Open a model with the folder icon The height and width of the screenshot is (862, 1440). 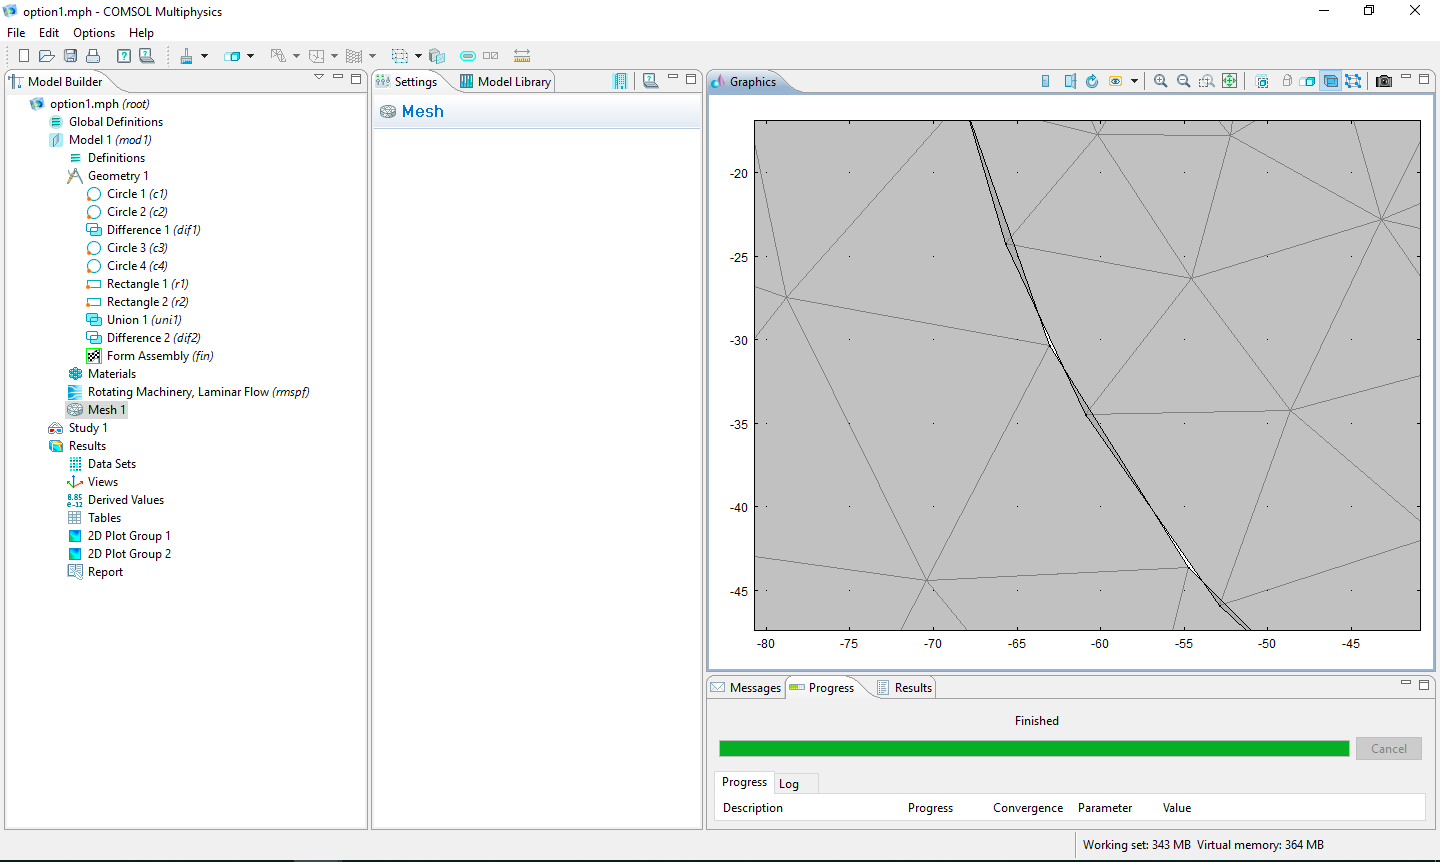click(46, 56)
